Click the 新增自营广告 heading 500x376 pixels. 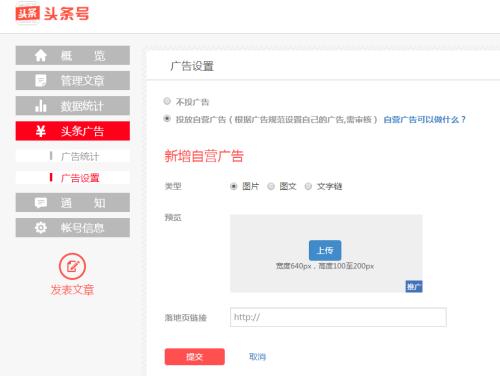[x=204, y=156]
